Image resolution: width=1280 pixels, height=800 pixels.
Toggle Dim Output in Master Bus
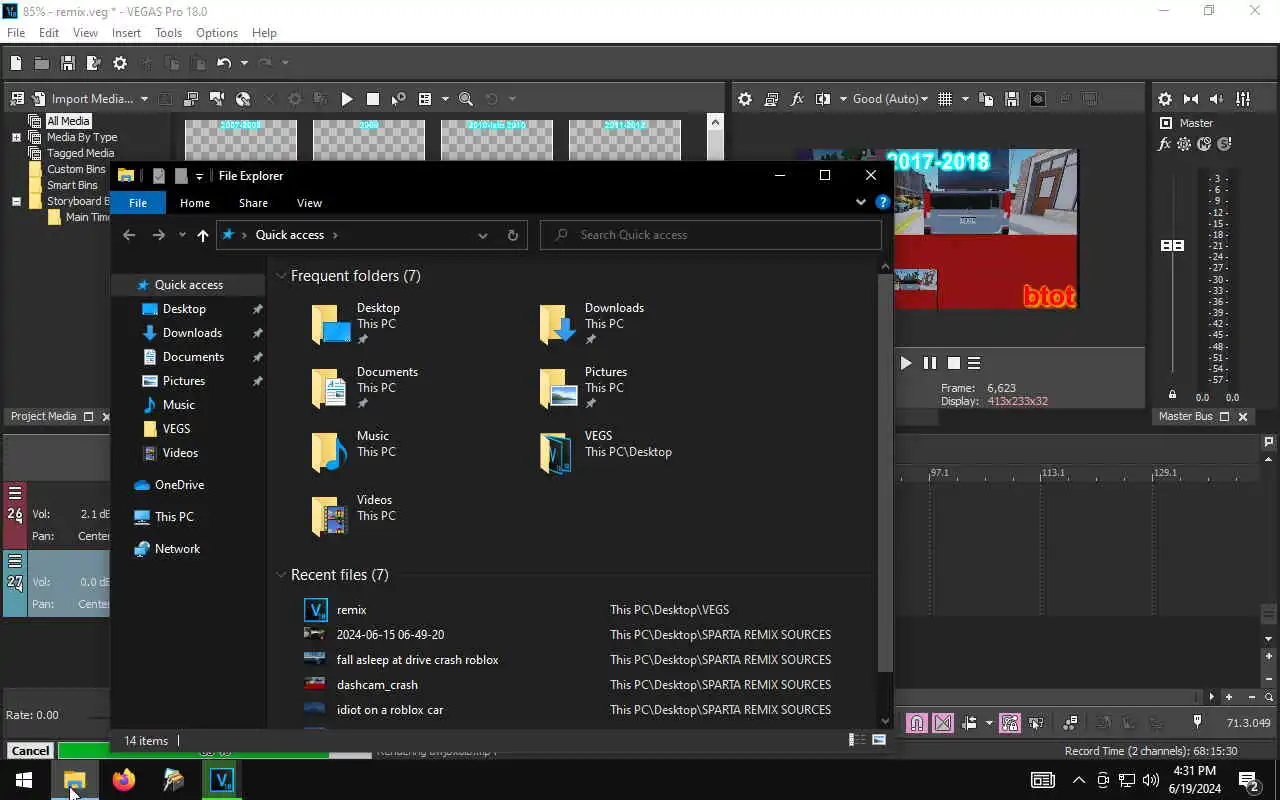1217,99
